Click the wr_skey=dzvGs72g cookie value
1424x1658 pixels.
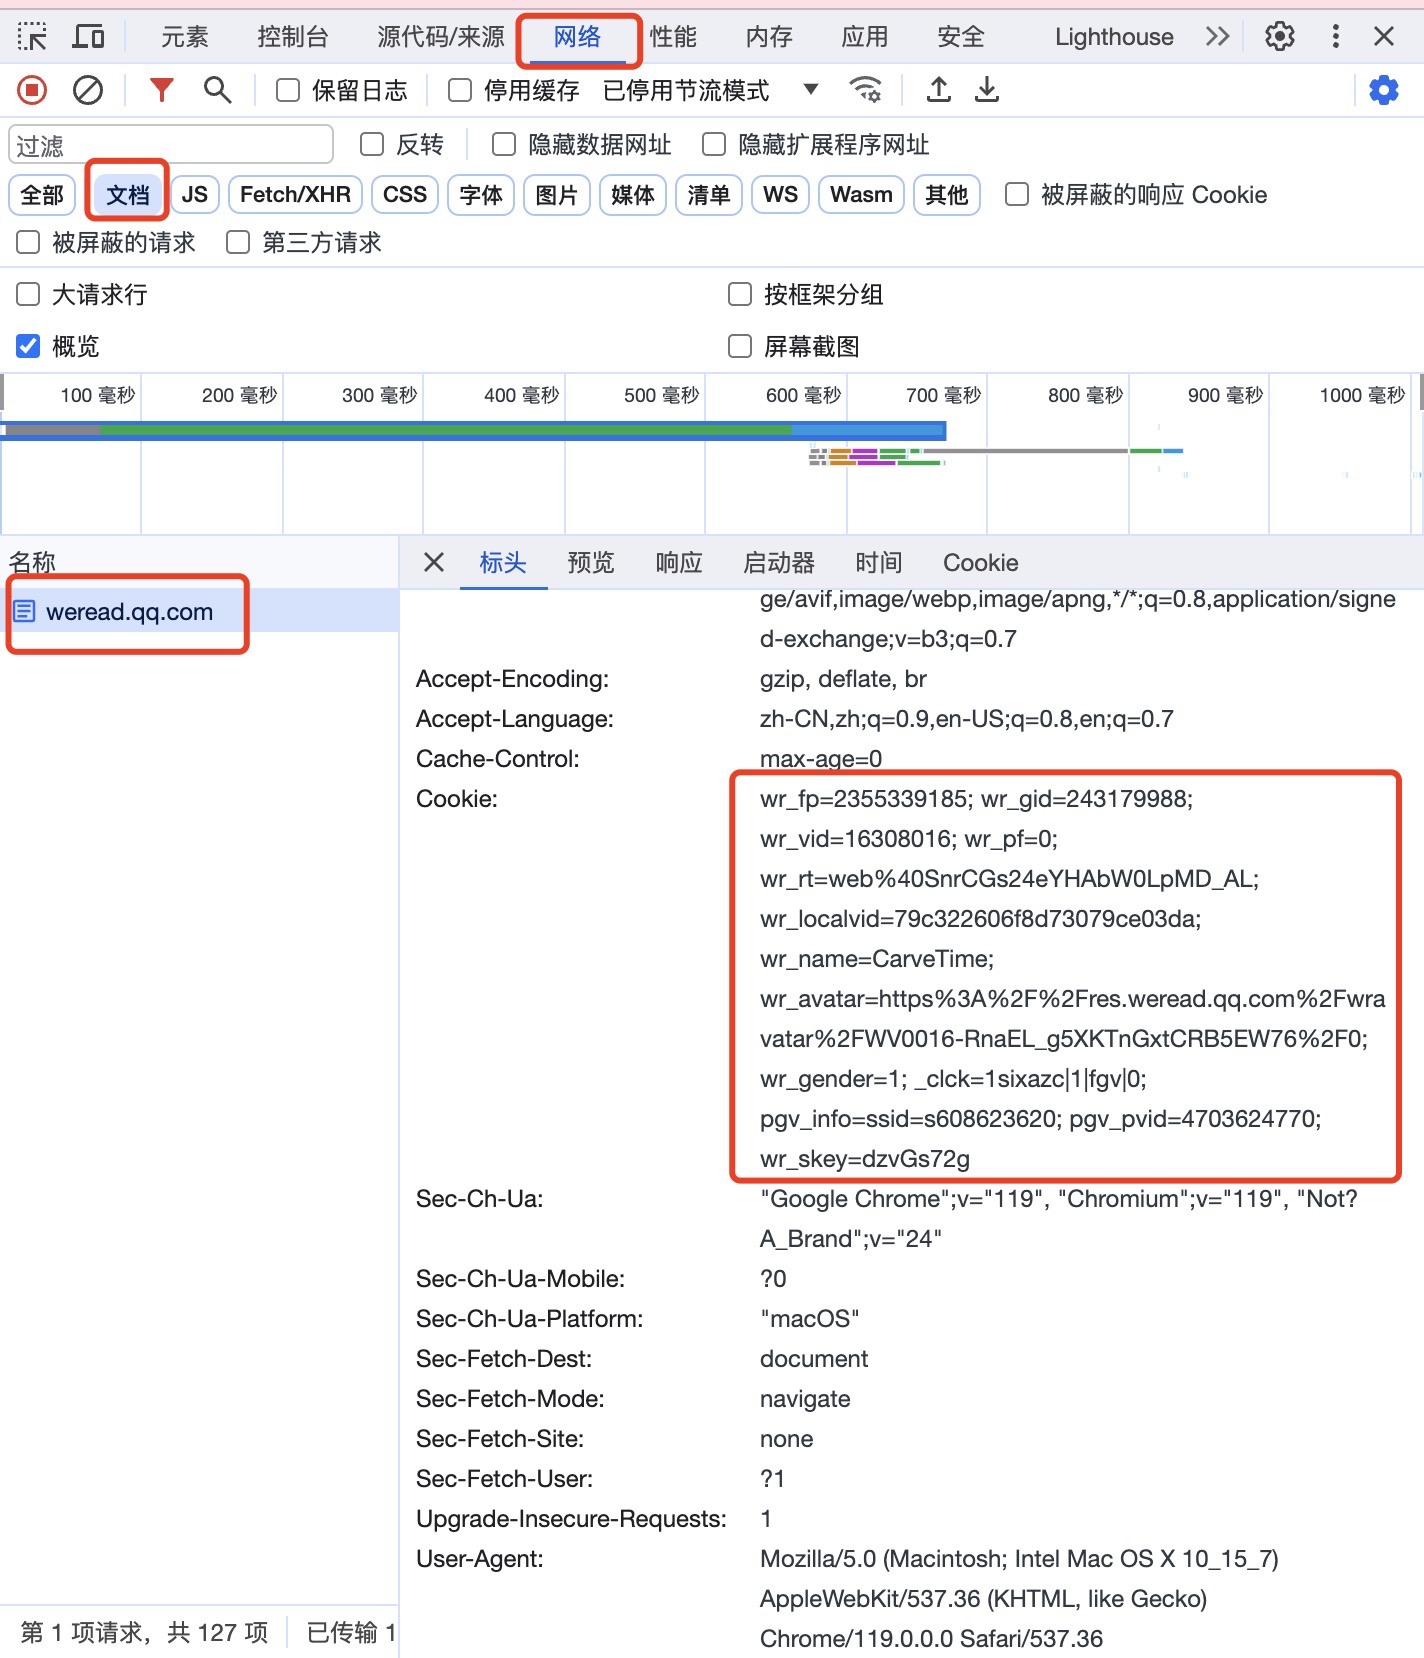tap(865, 1159)
